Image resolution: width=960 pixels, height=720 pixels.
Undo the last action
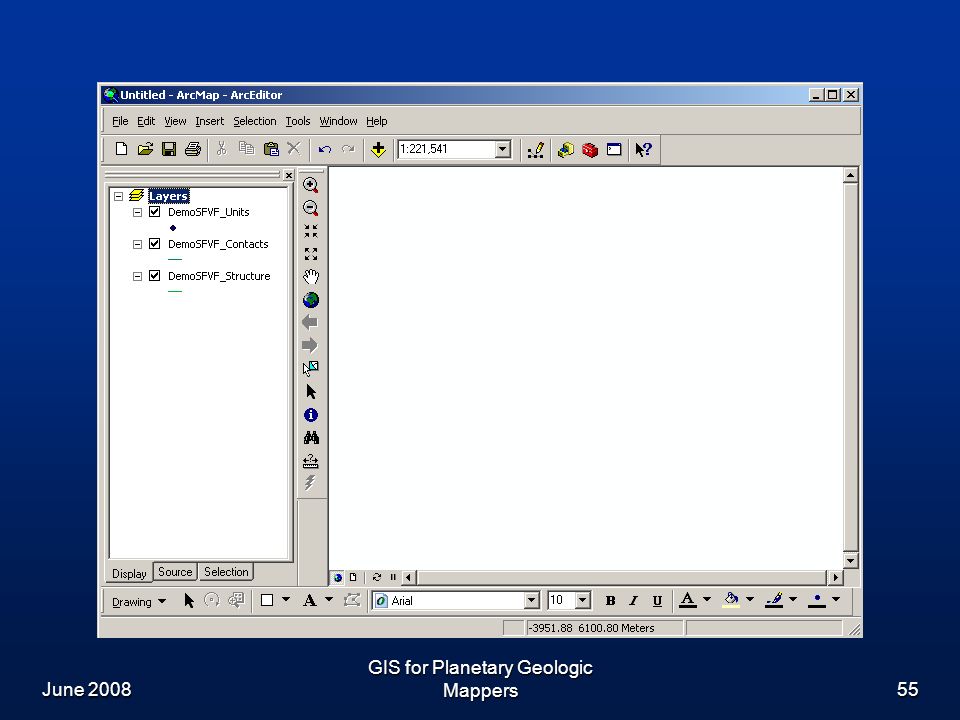[x=325, y=149]
